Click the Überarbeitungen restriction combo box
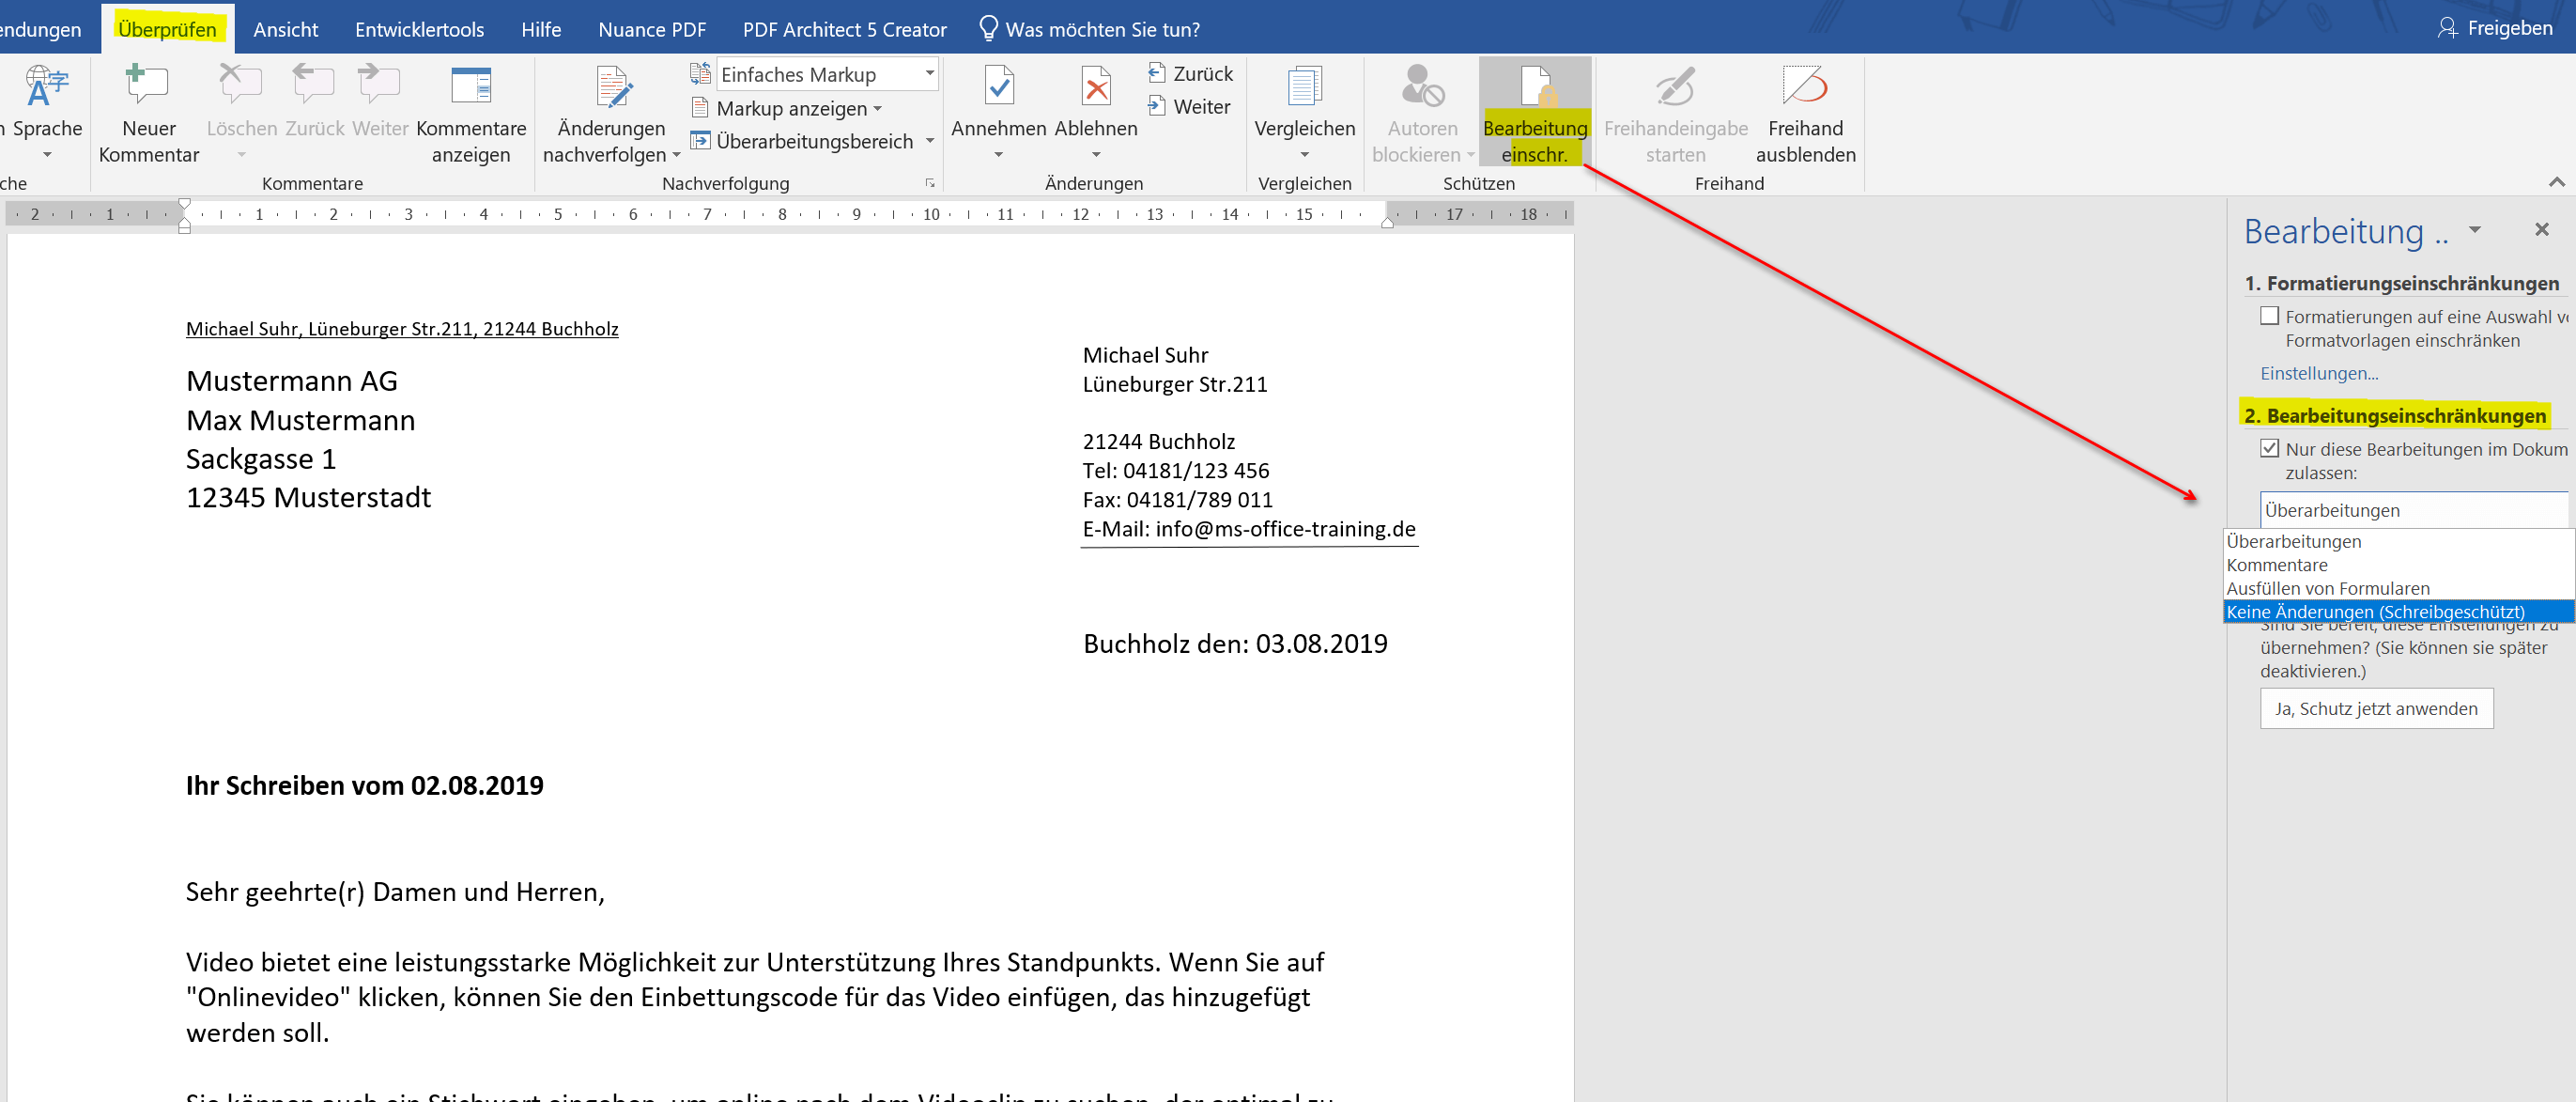This screenshot has width=2576, height=1102. click(x=2415, y=510)
